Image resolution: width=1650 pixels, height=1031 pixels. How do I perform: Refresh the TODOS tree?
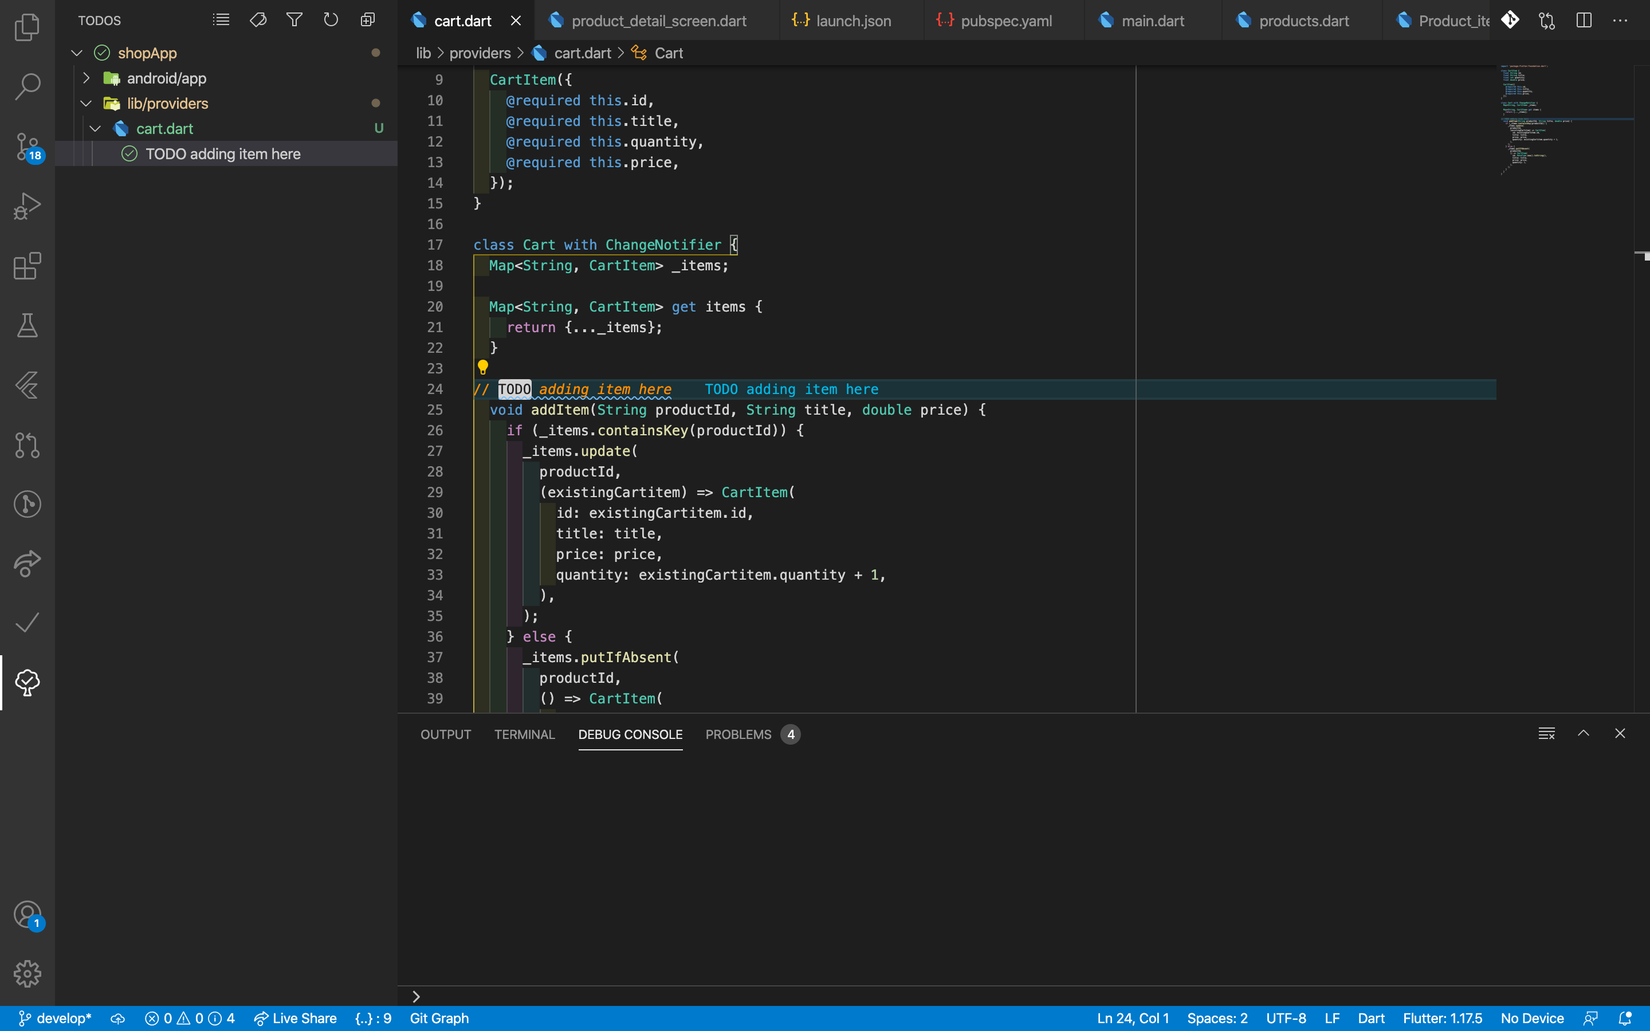[x=331, y=20]
